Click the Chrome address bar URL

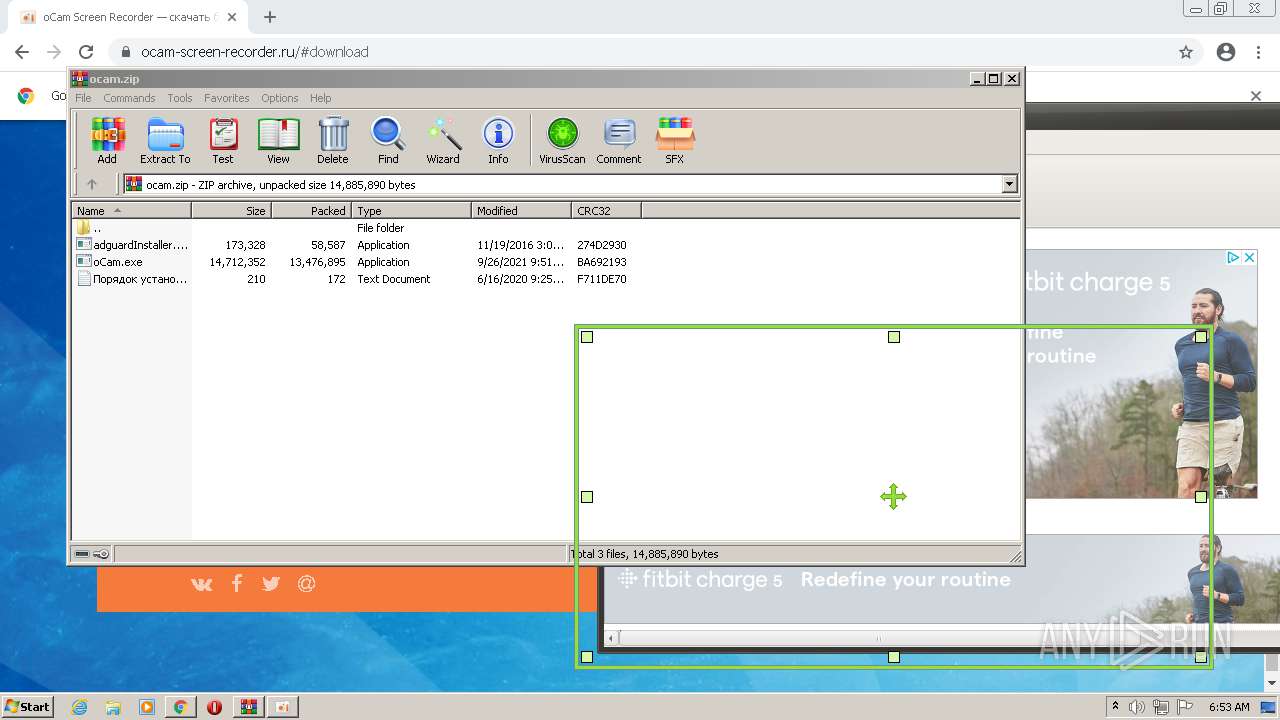pyautogui.click(x=255, y=52)
